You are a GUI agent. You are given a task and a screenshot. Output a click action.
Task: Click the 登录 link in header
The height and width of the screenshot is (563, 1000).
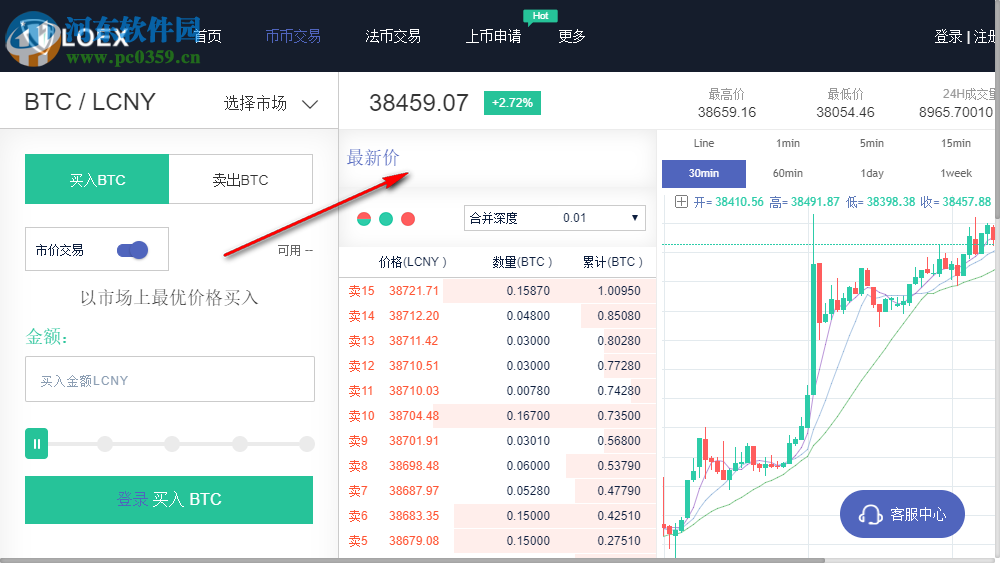948,36
